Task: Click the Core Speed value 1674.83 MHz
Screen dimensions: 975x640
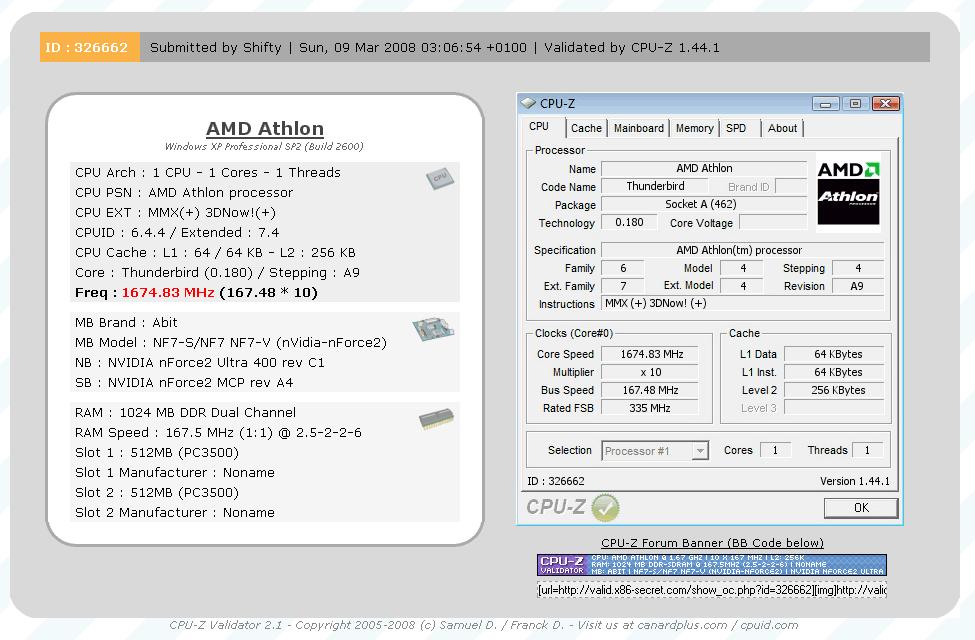Action: [651, 354]
